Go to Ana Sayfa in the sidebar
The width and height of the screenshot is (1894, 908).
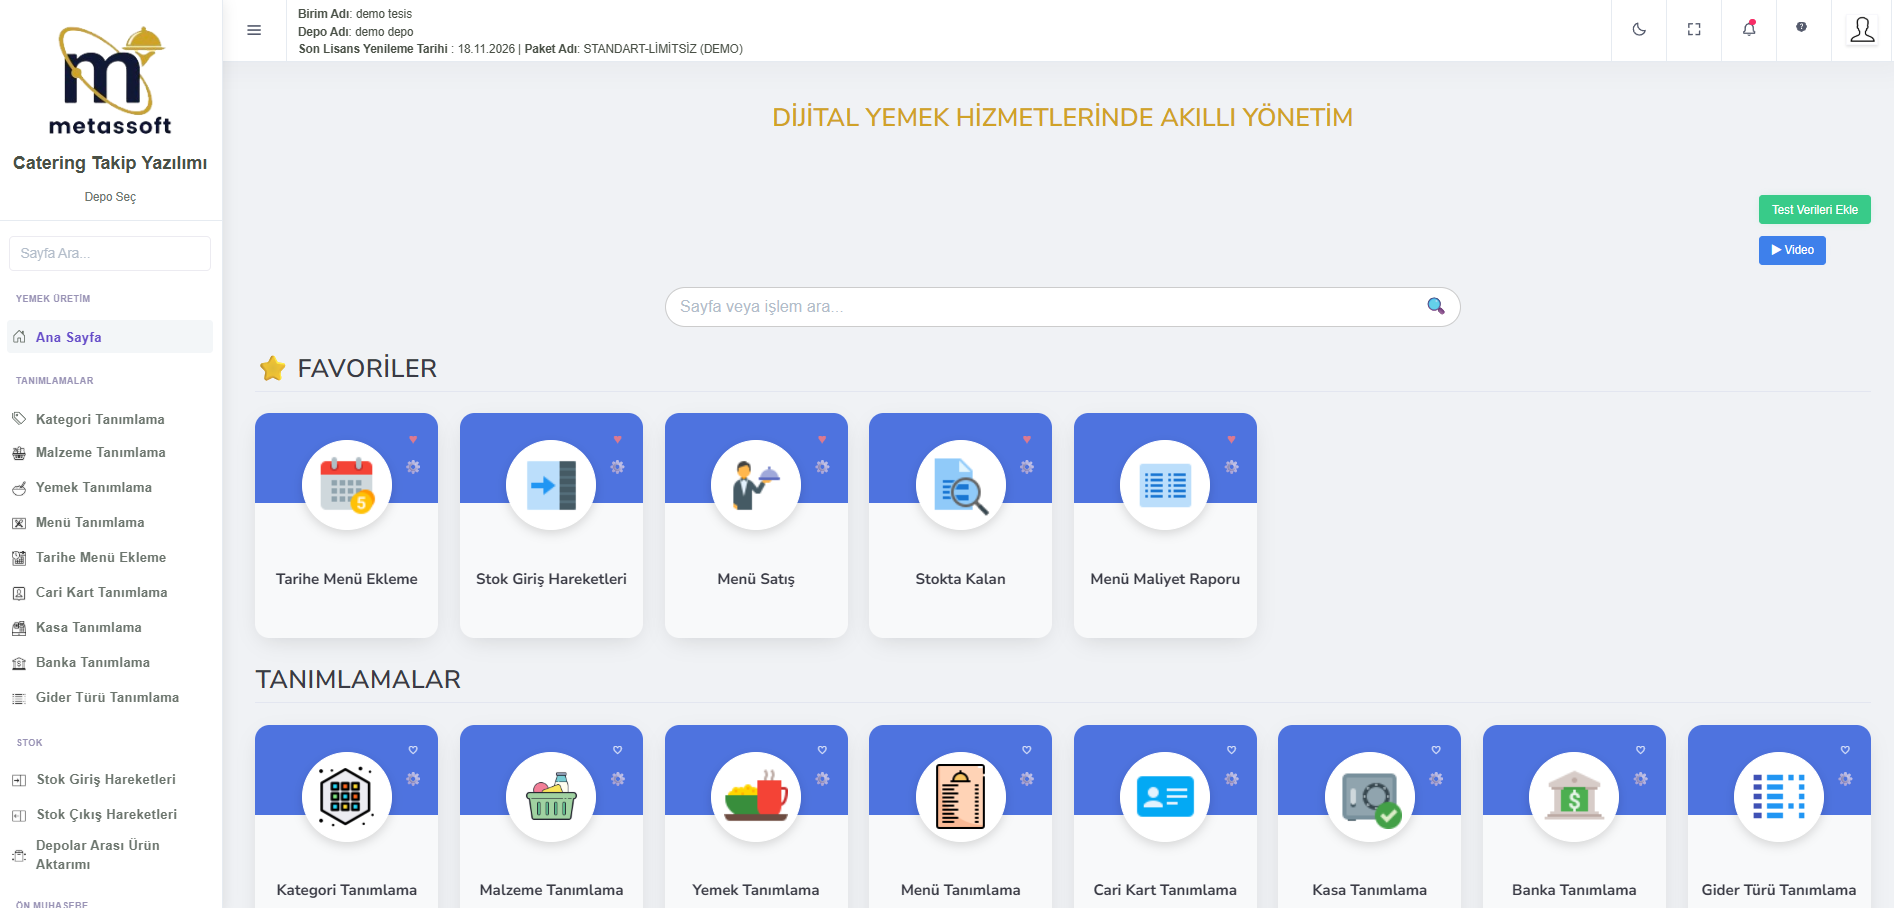(69, 337)
